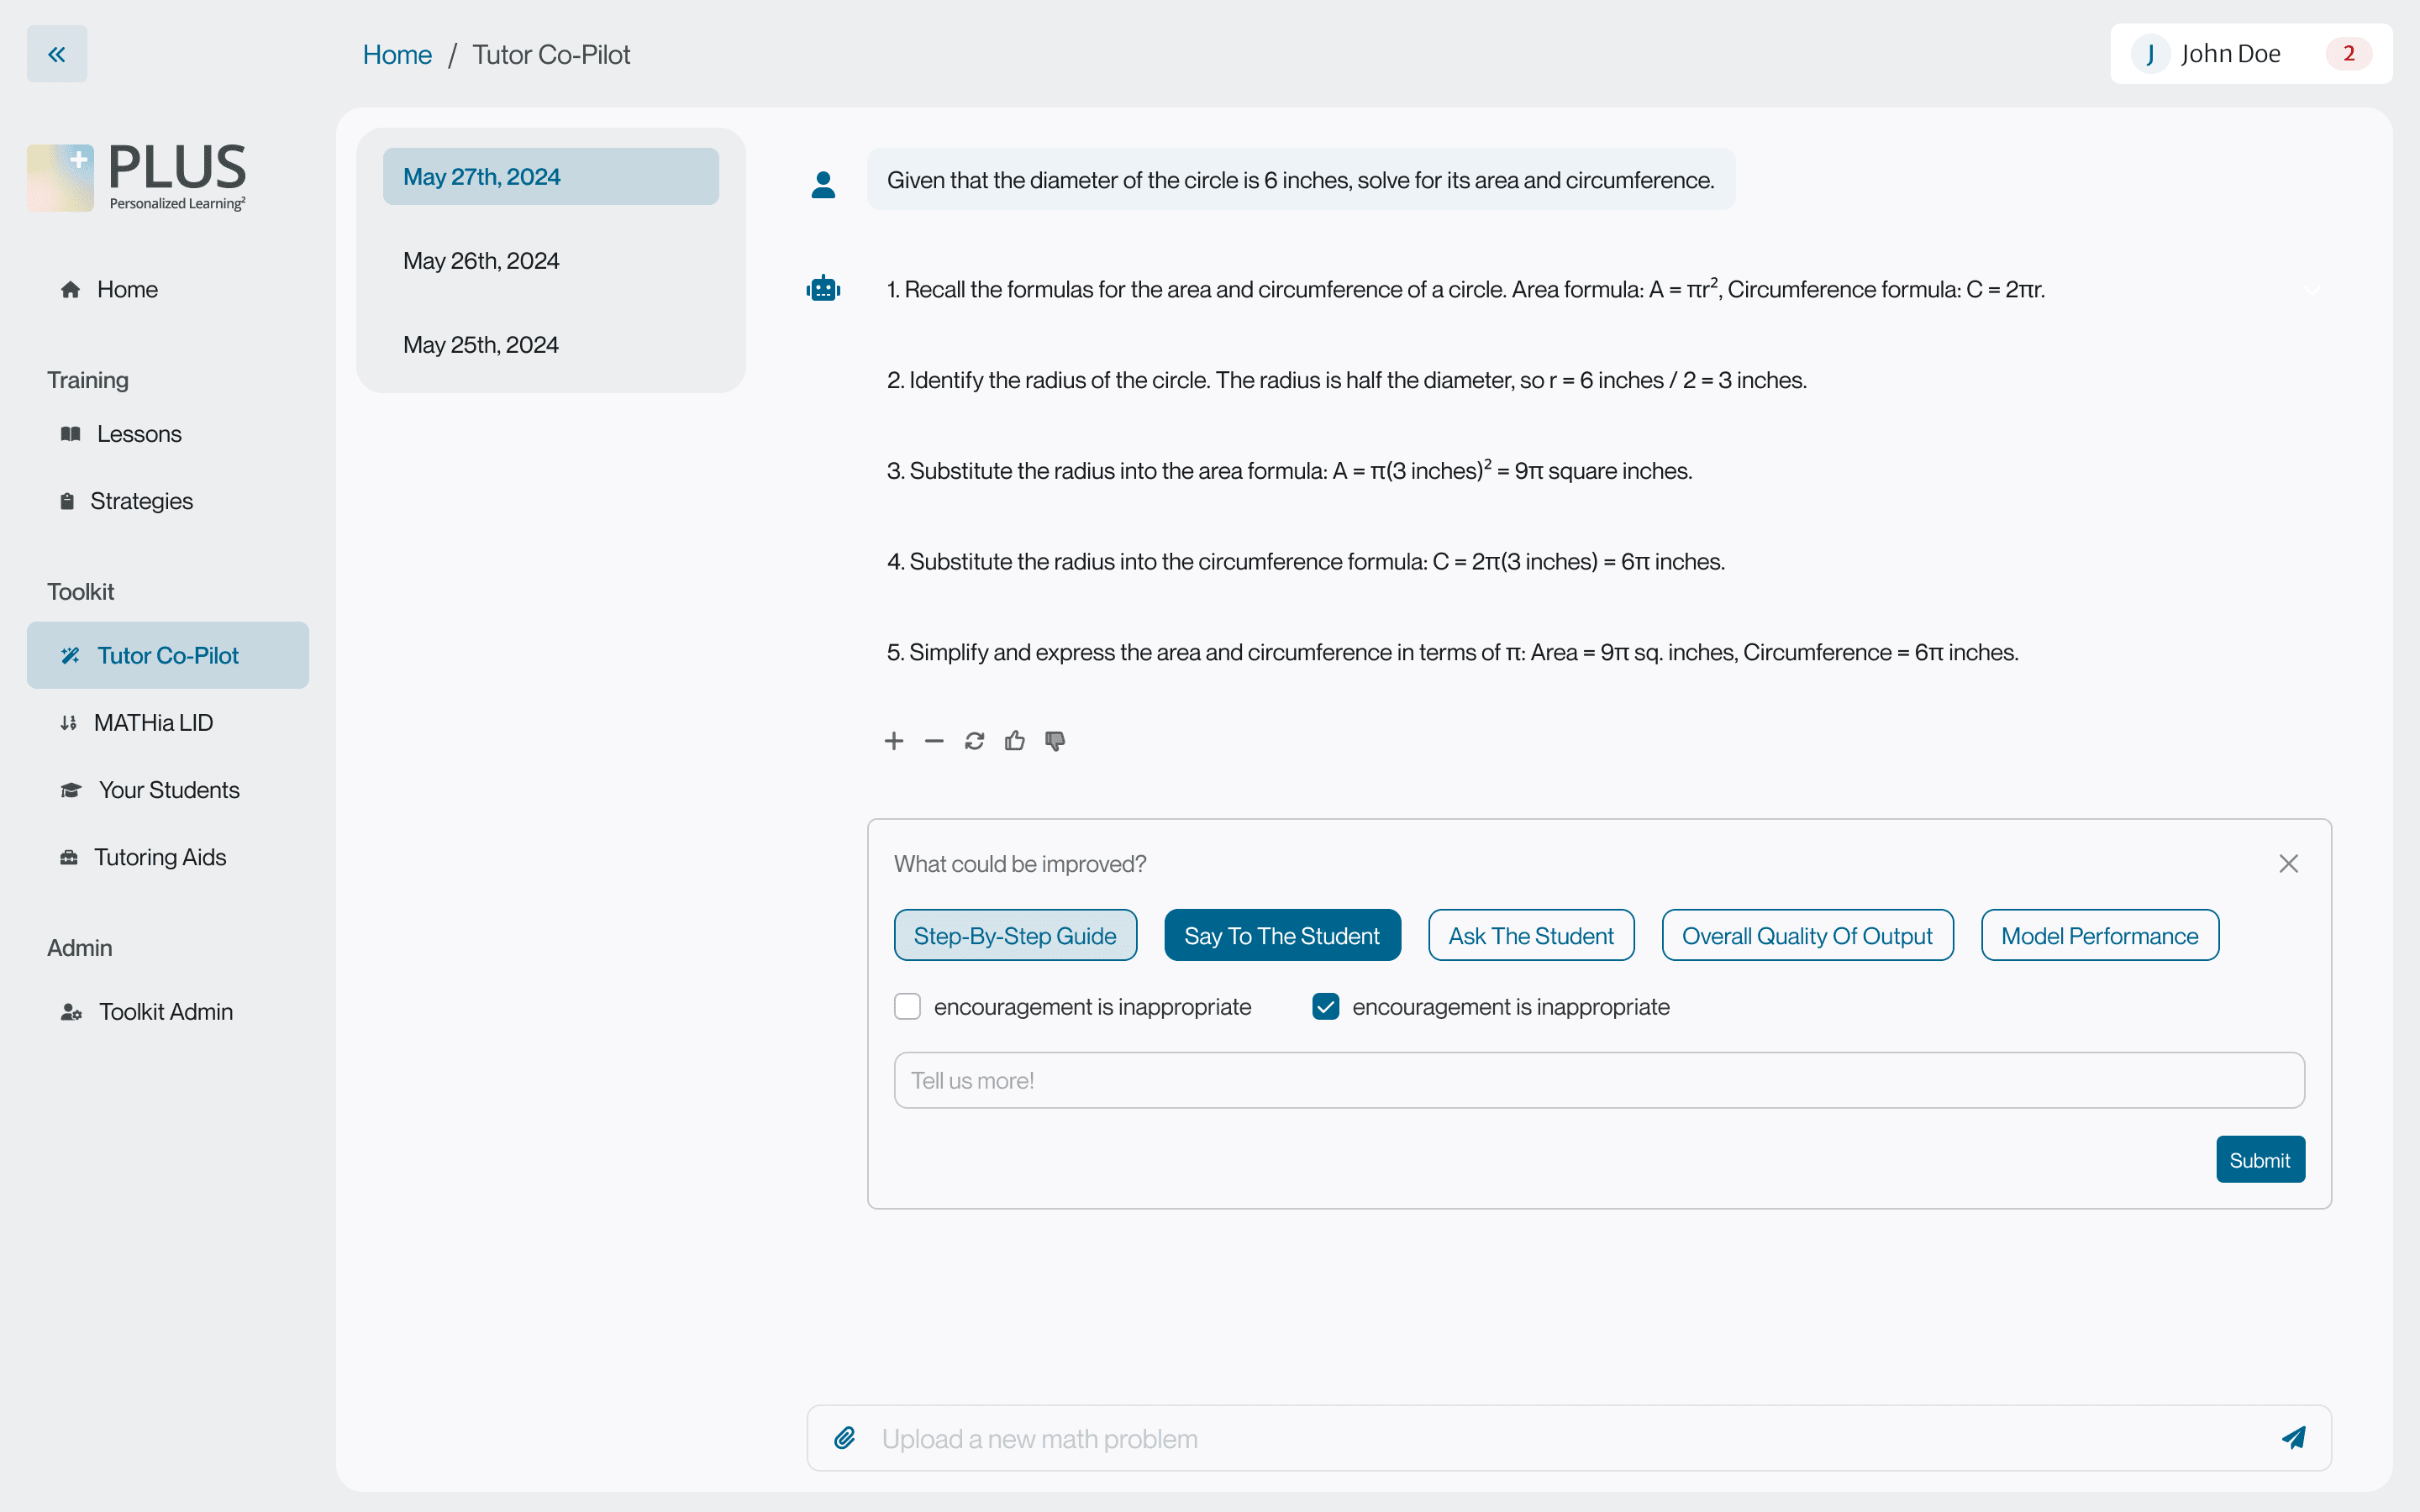
Task: Open the May 26th, 2024 session
Action: click(481, 261)
